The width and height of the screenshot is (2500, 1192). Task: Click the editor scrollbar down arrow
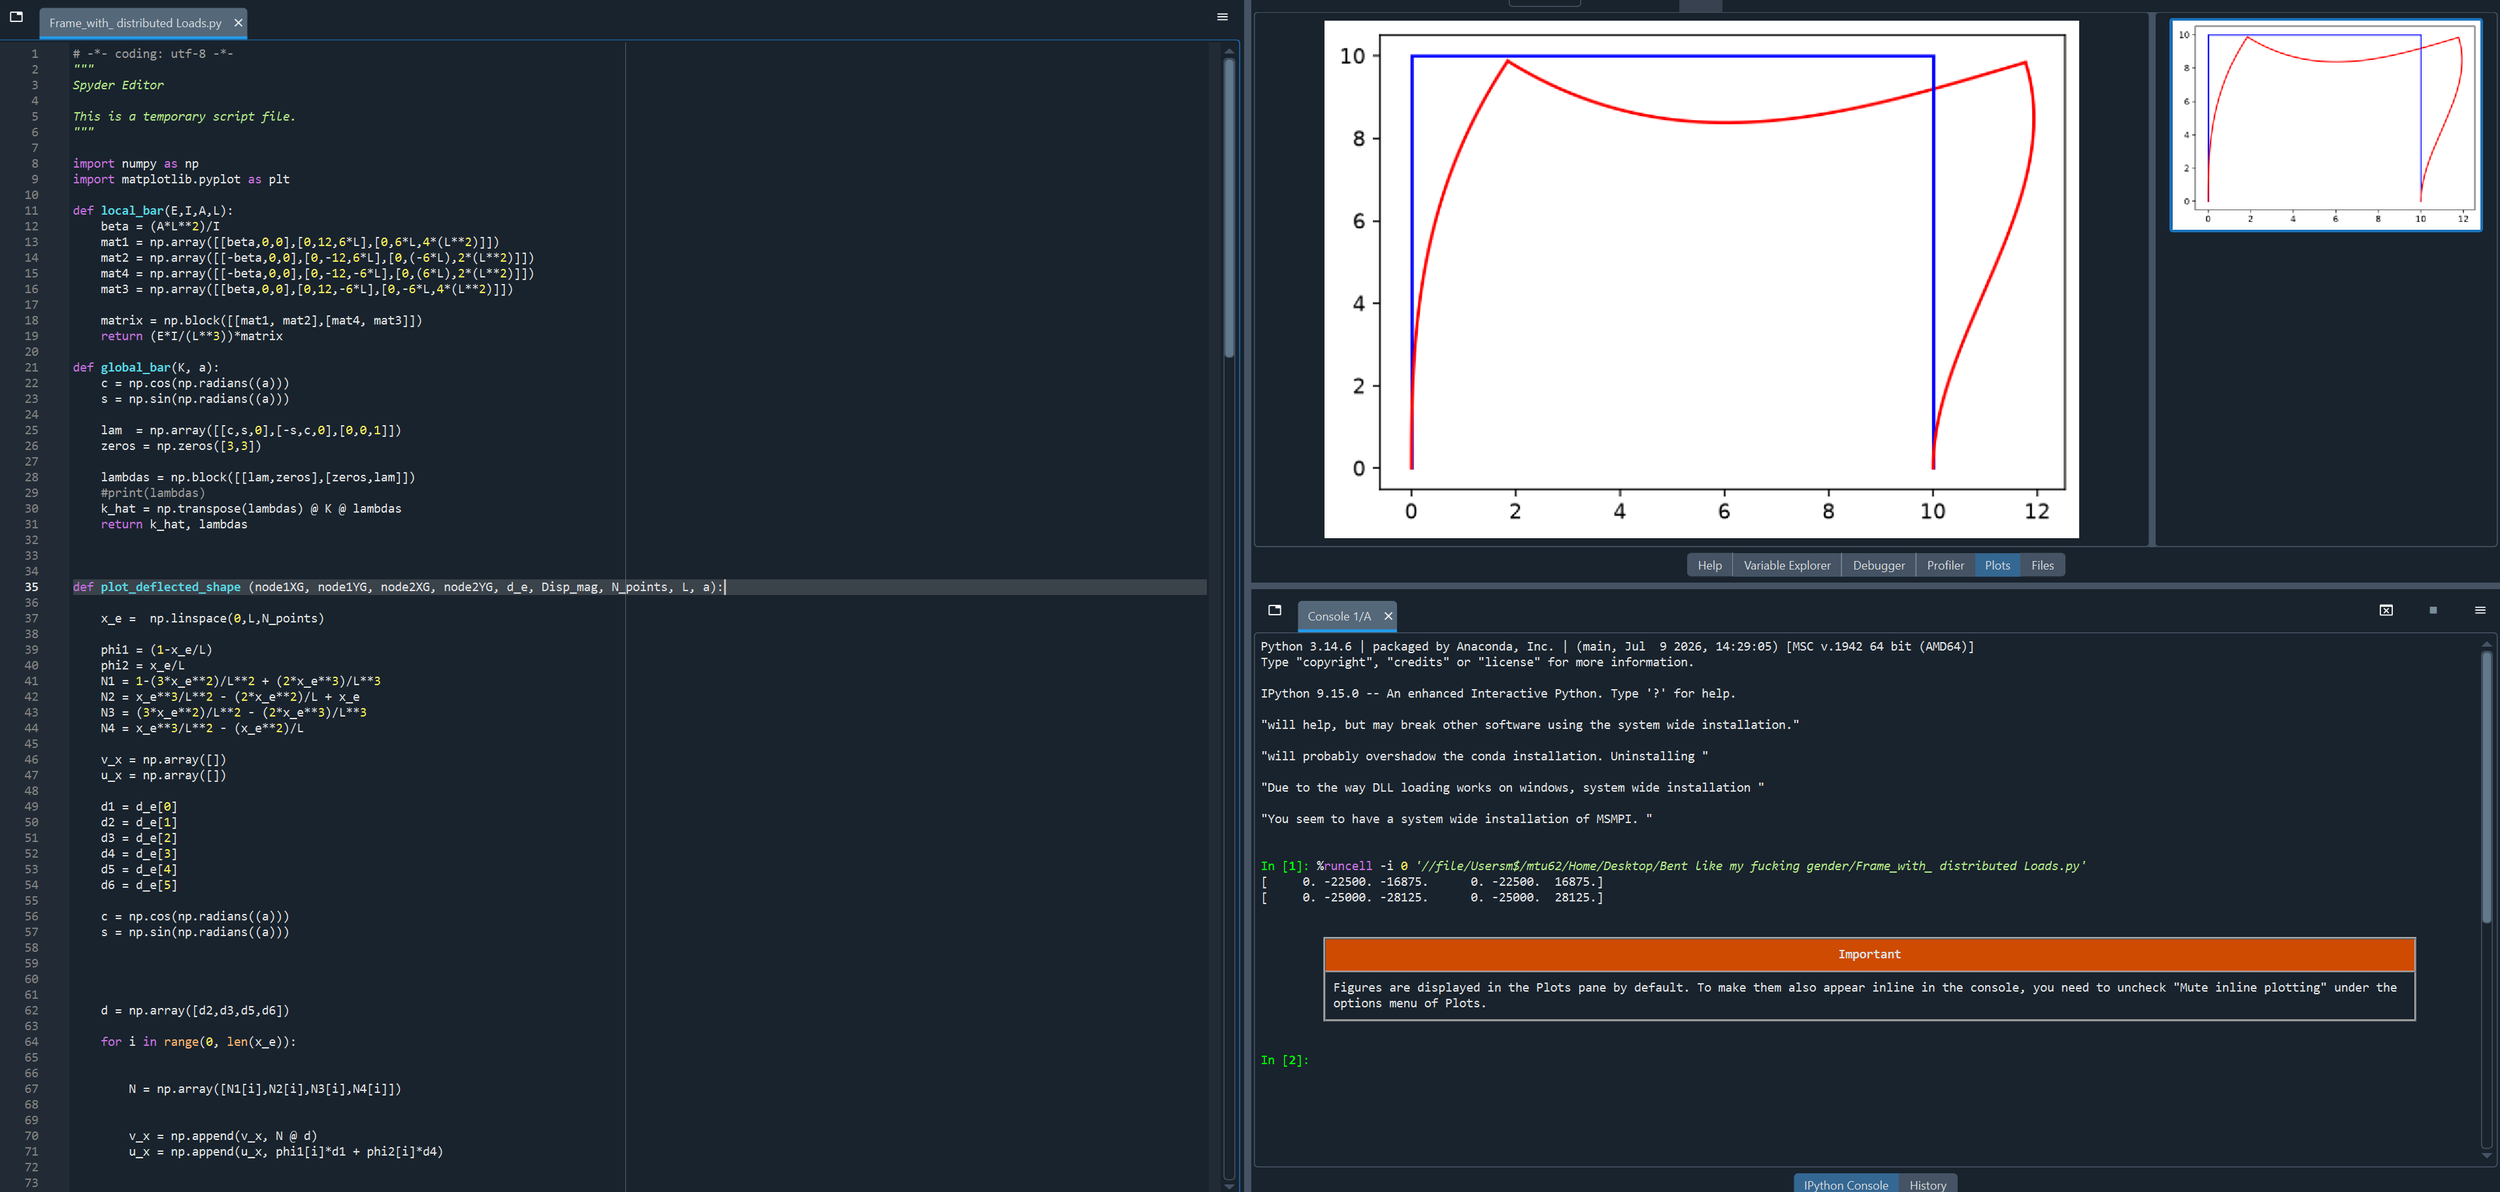click(x=1229, y=1186)
